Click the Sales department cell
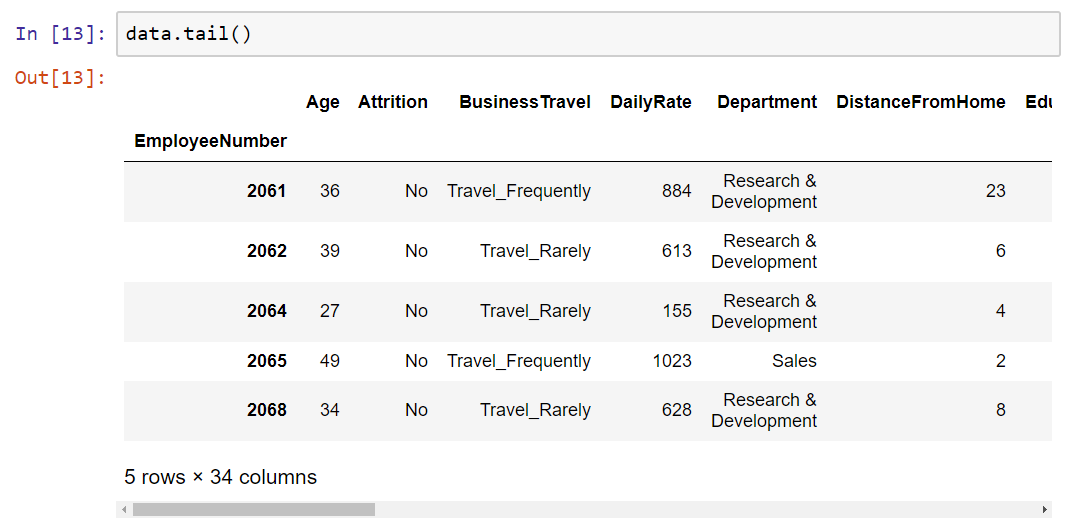 tap(794, 360)
